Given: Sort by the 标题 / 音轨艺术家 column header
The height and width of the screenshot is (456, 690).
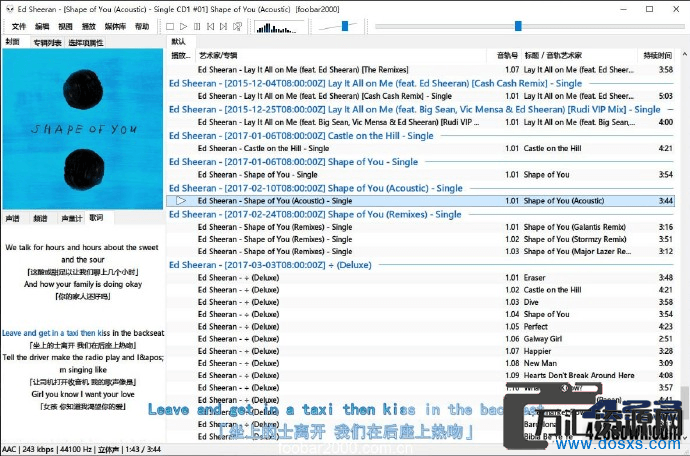Looking at the screenshot, I should [579, 55].
